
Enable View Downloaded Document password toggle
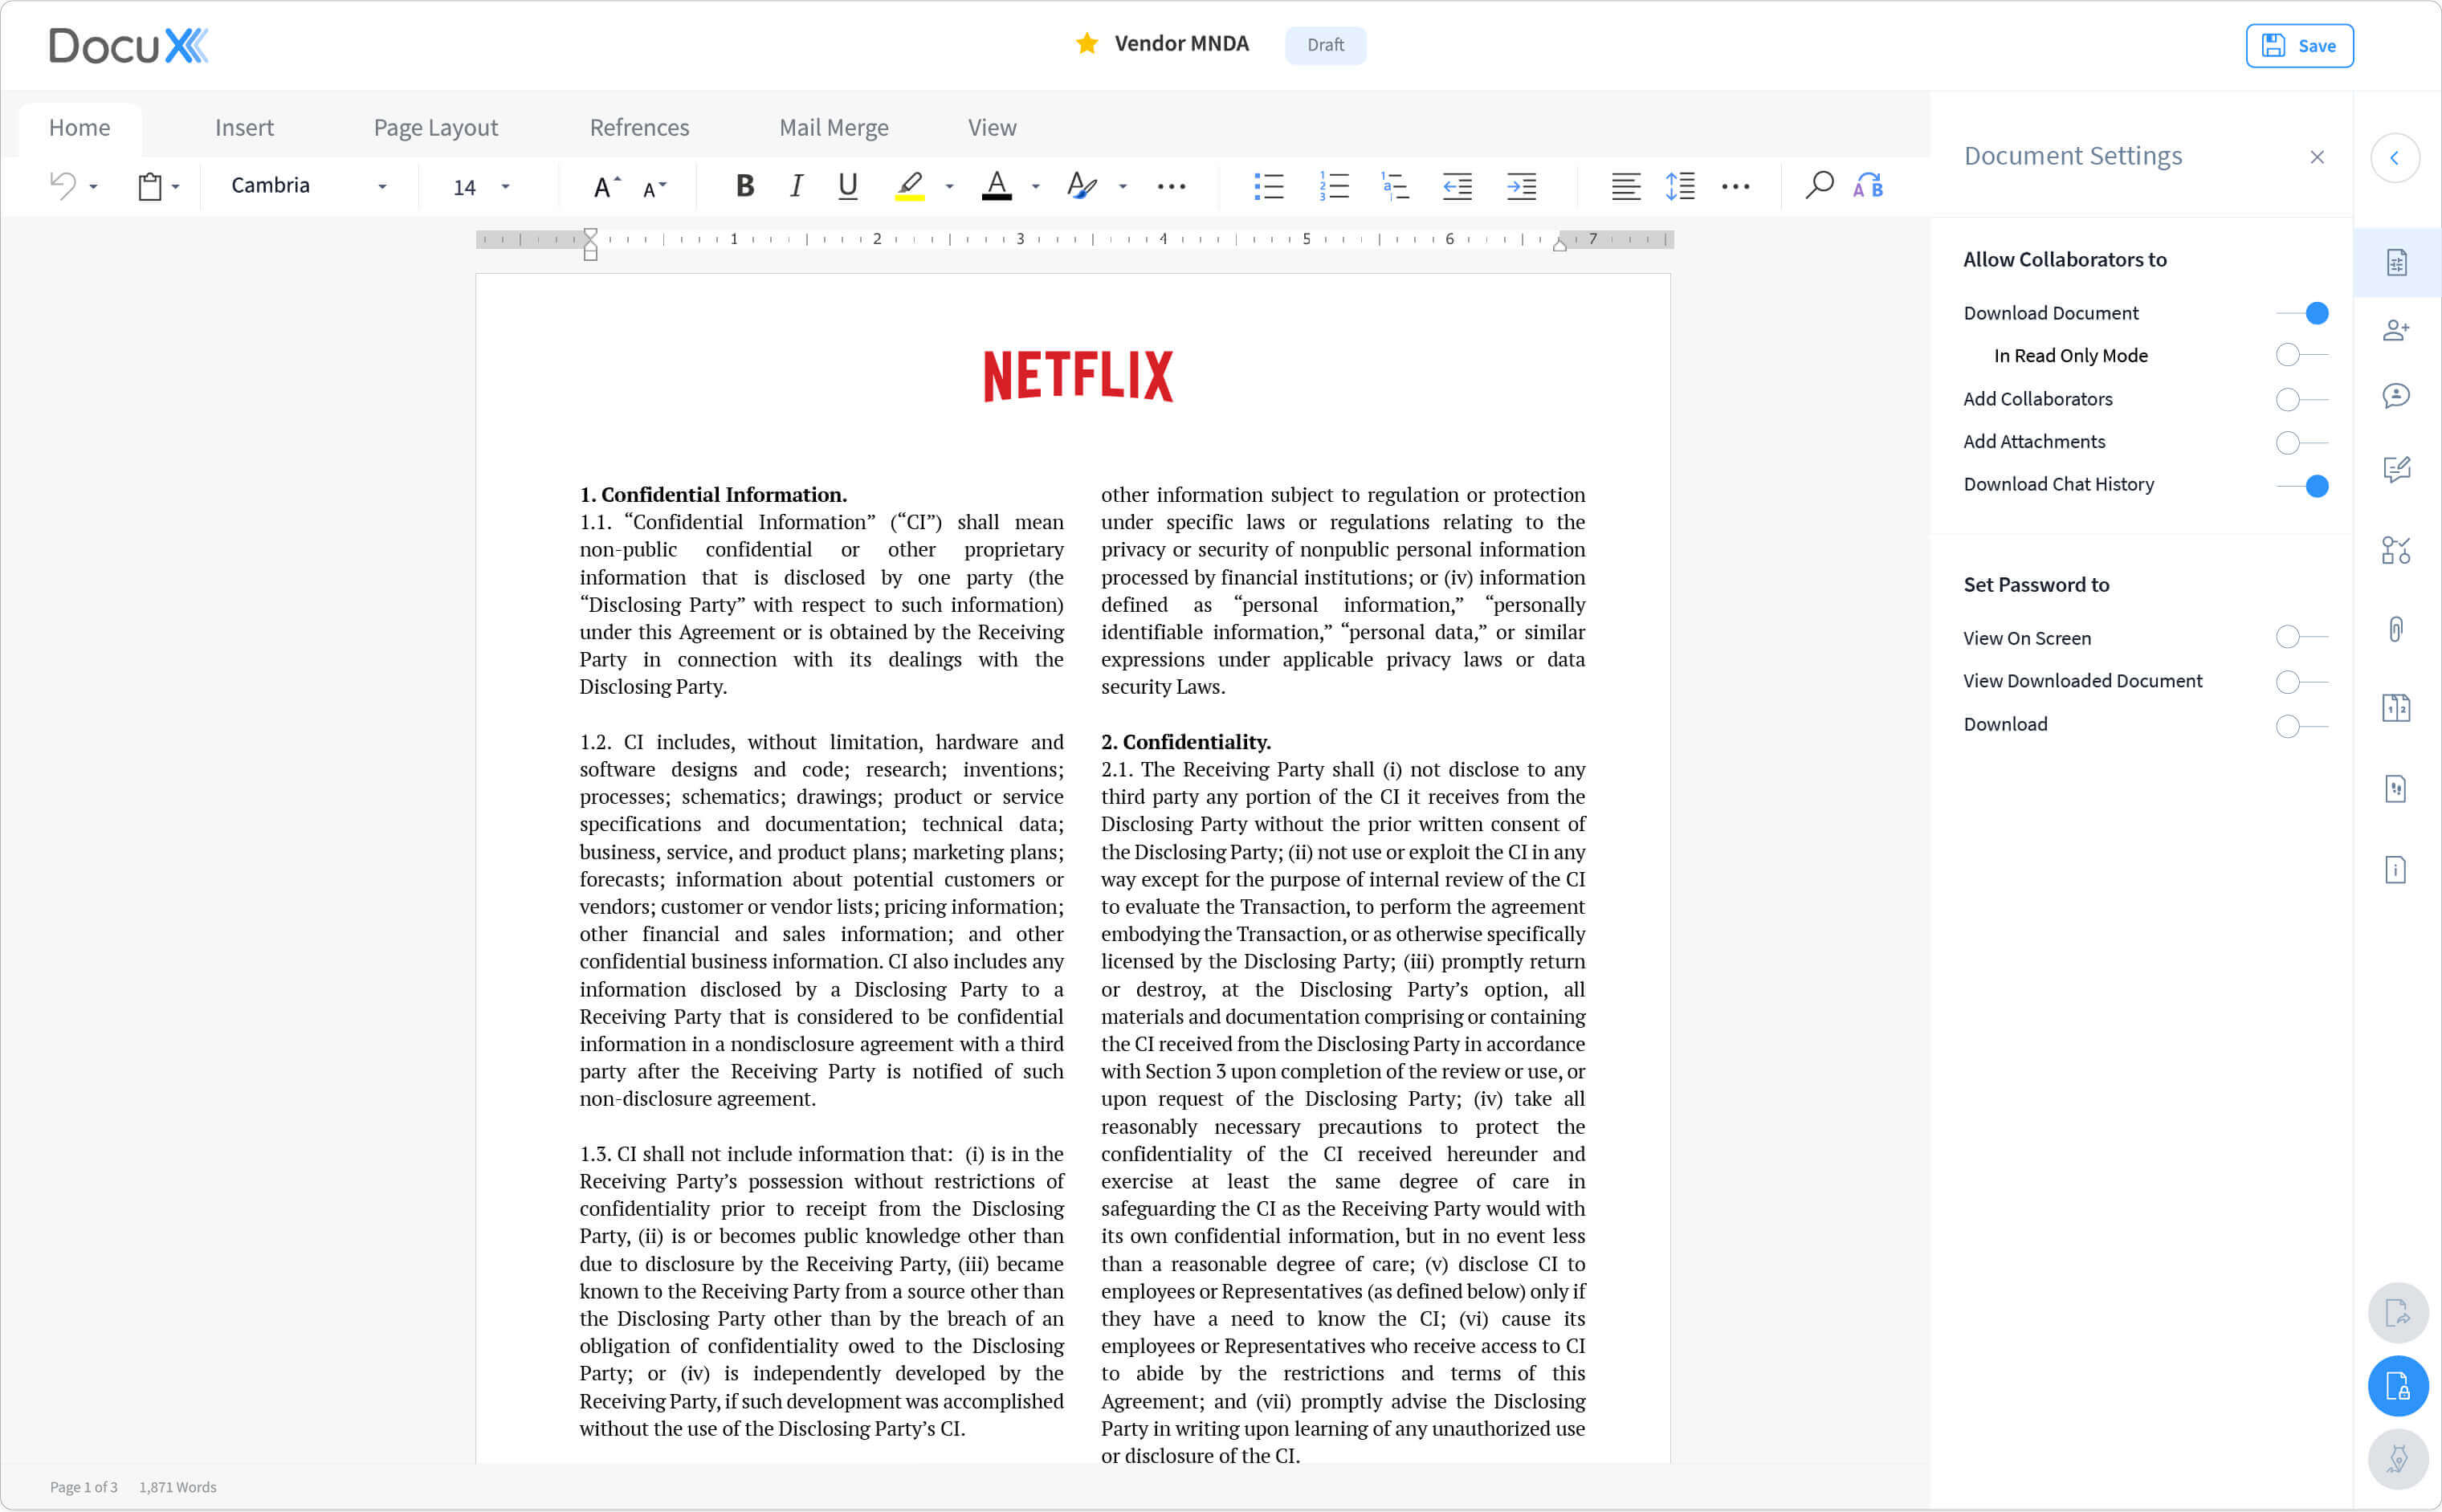coord(2302,682)
